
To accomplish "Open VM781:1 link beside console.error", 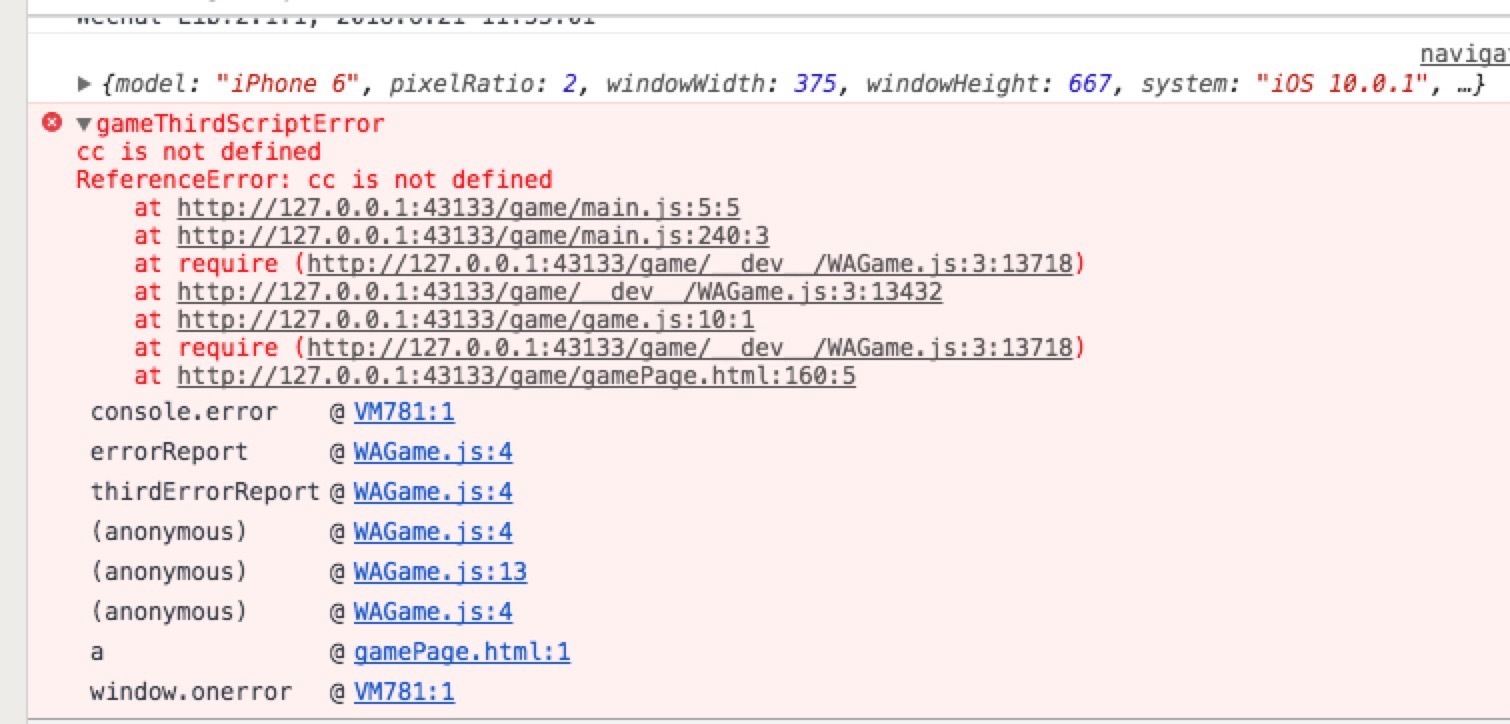I will tap(404, 412).
